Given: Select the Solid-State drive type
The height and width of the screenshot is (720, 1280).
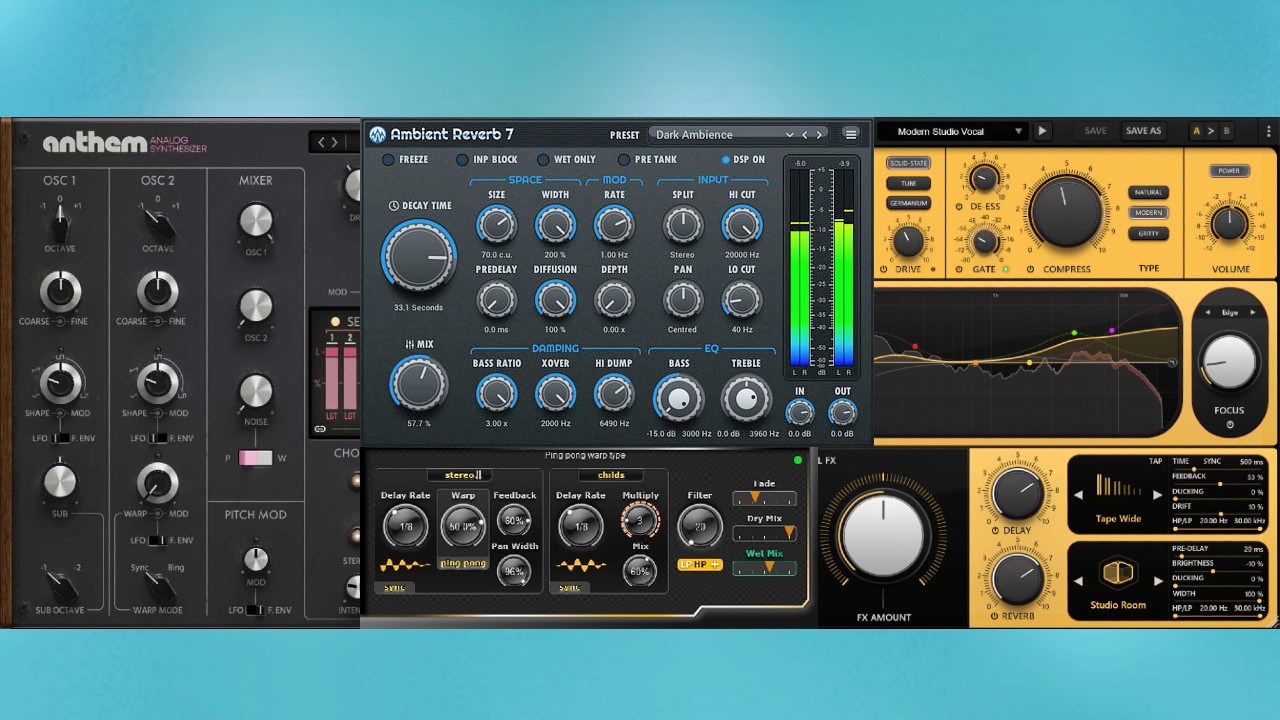Looking at the screenshot, I should [908, 163].
